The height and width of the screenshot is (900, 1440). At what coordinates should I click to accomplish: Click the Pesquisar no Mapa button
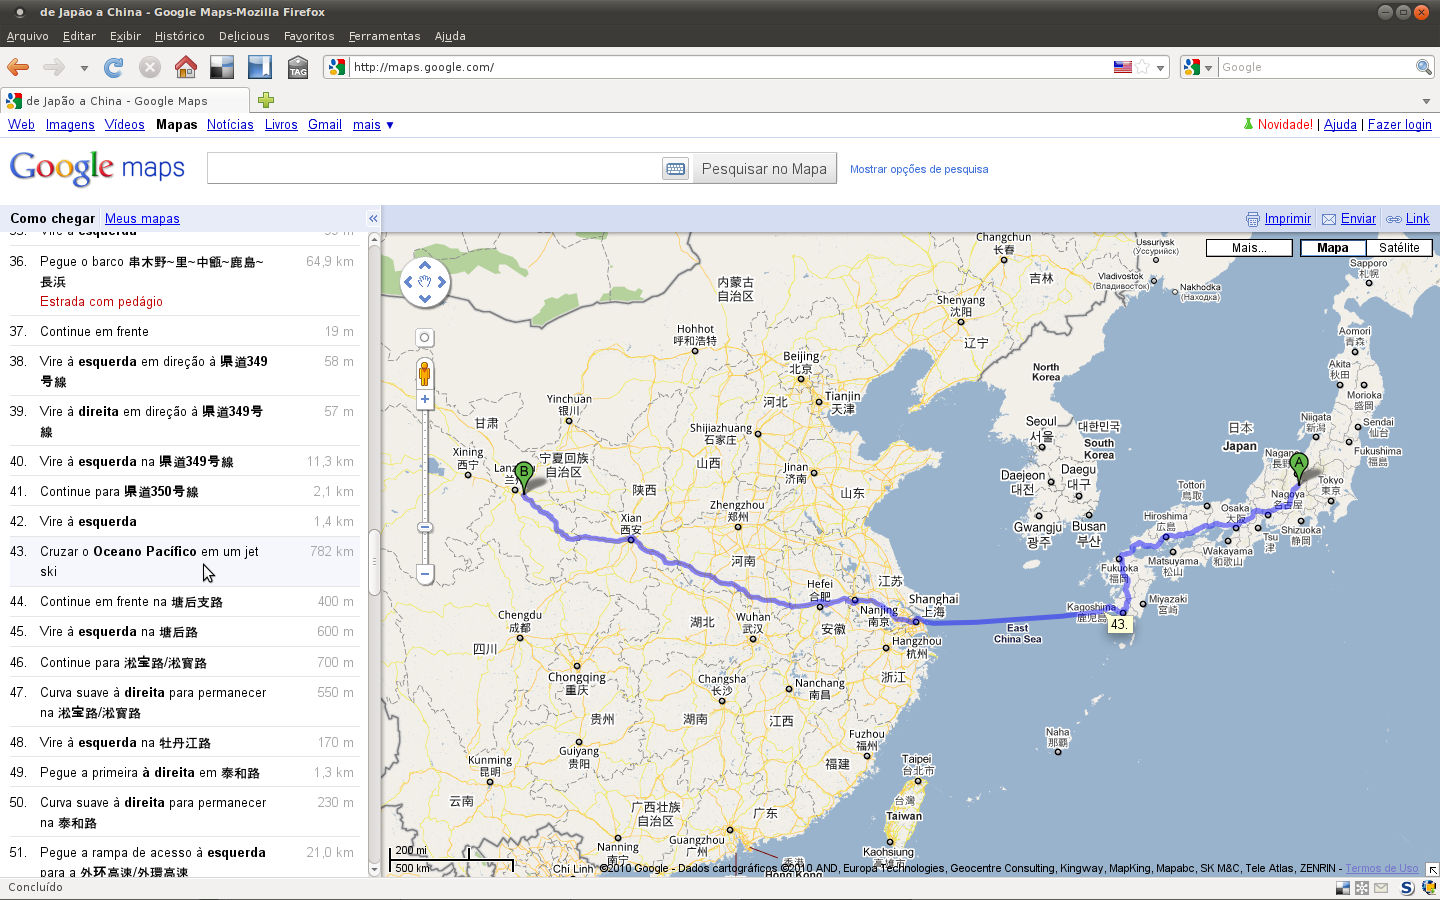(764, 169)
